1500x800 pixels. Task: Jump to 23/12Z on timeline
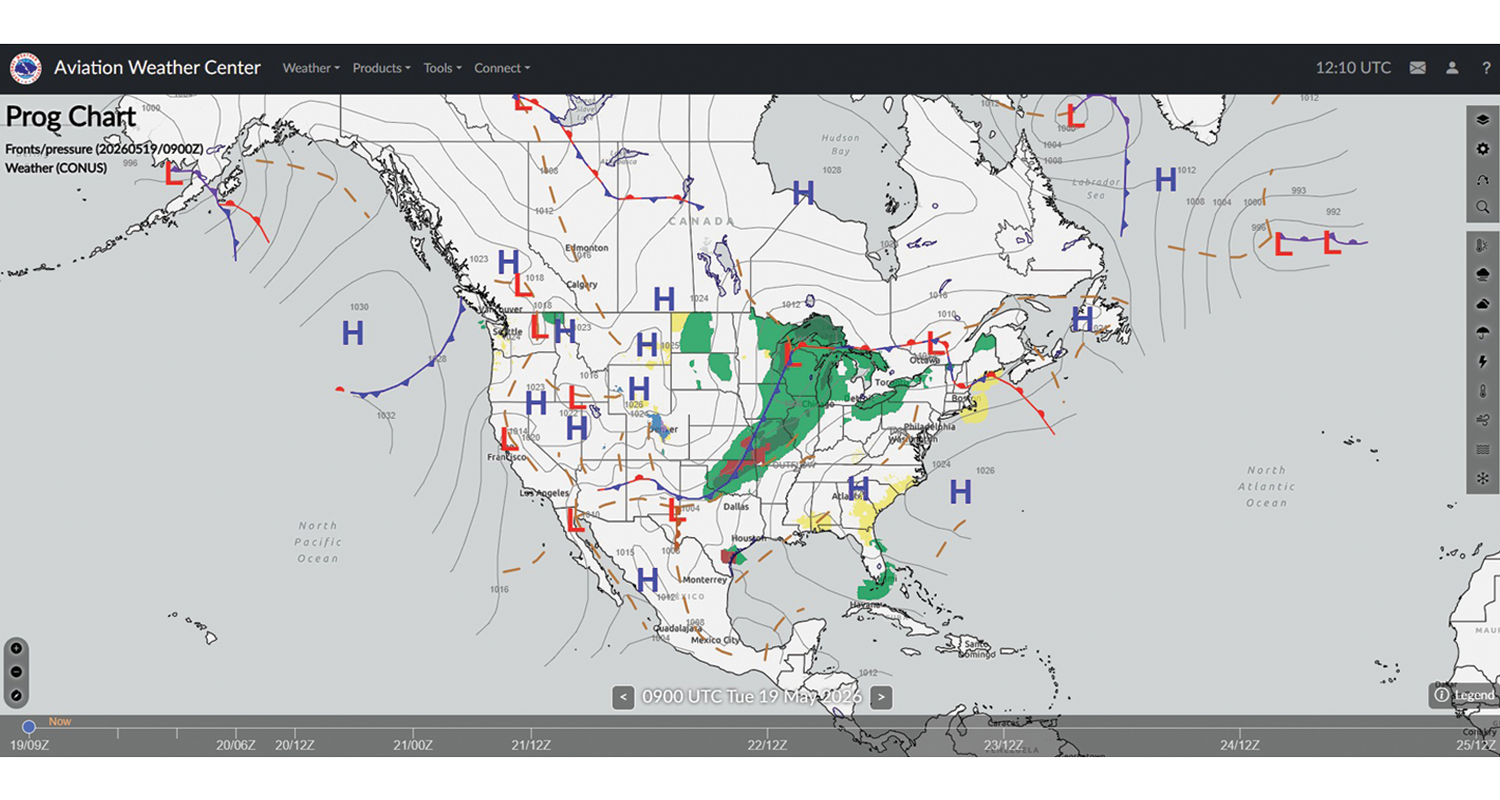[x=1003, y=745]
